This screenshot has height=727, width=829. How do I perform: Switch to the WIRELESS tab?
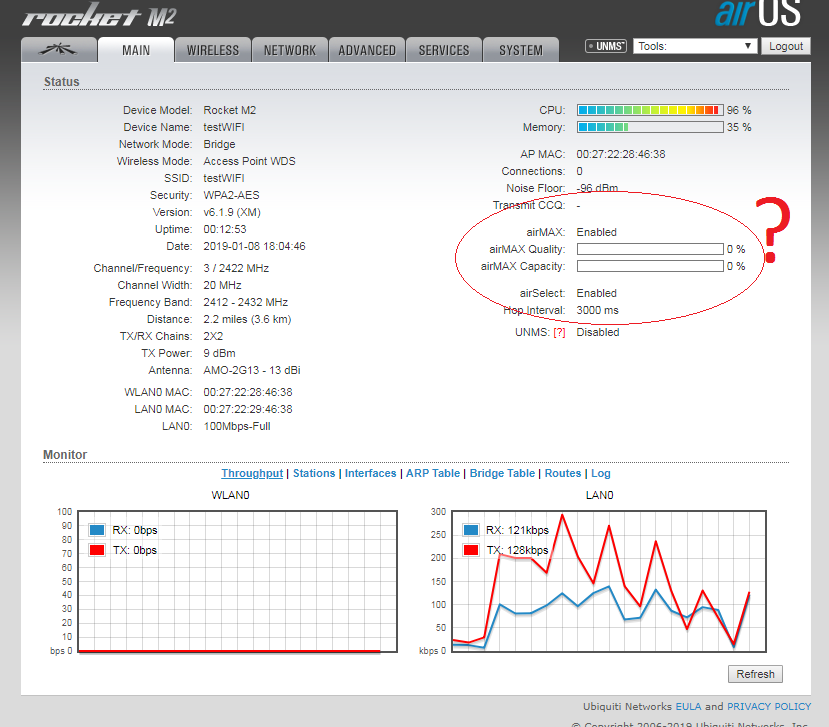click(212, 50)
